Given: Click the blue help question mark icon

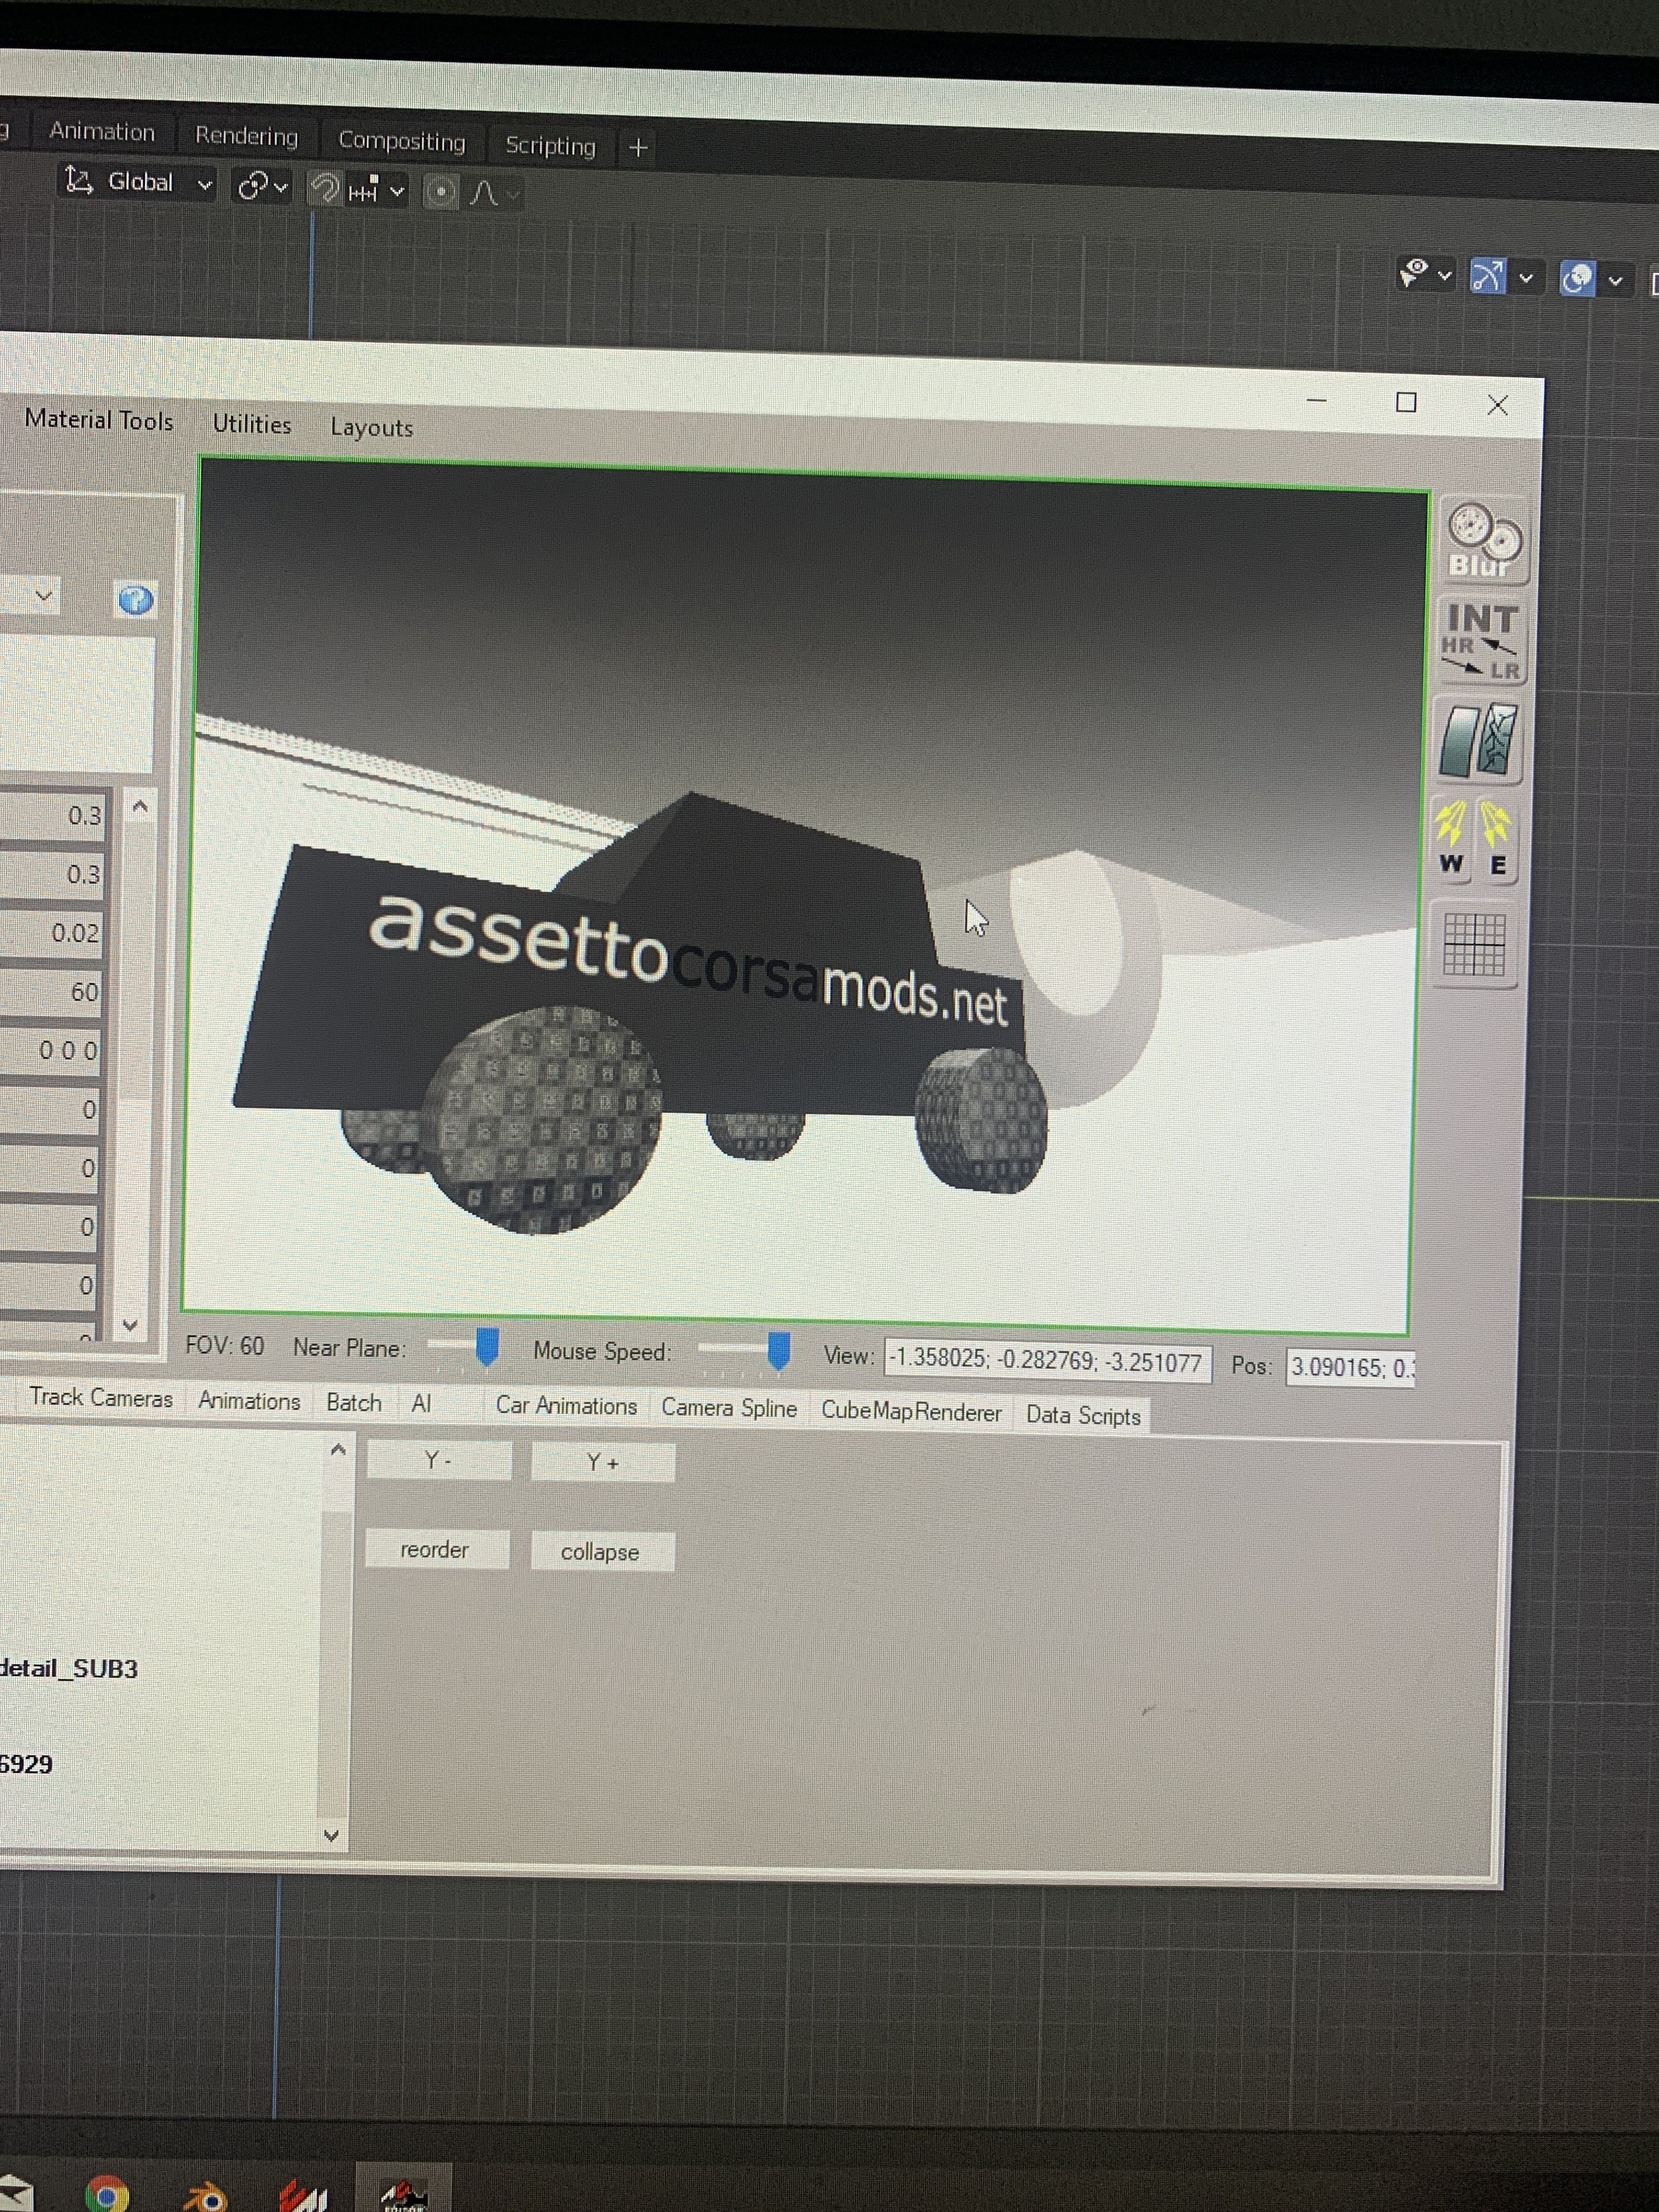Looking at the screenshot, I should 135,600.
